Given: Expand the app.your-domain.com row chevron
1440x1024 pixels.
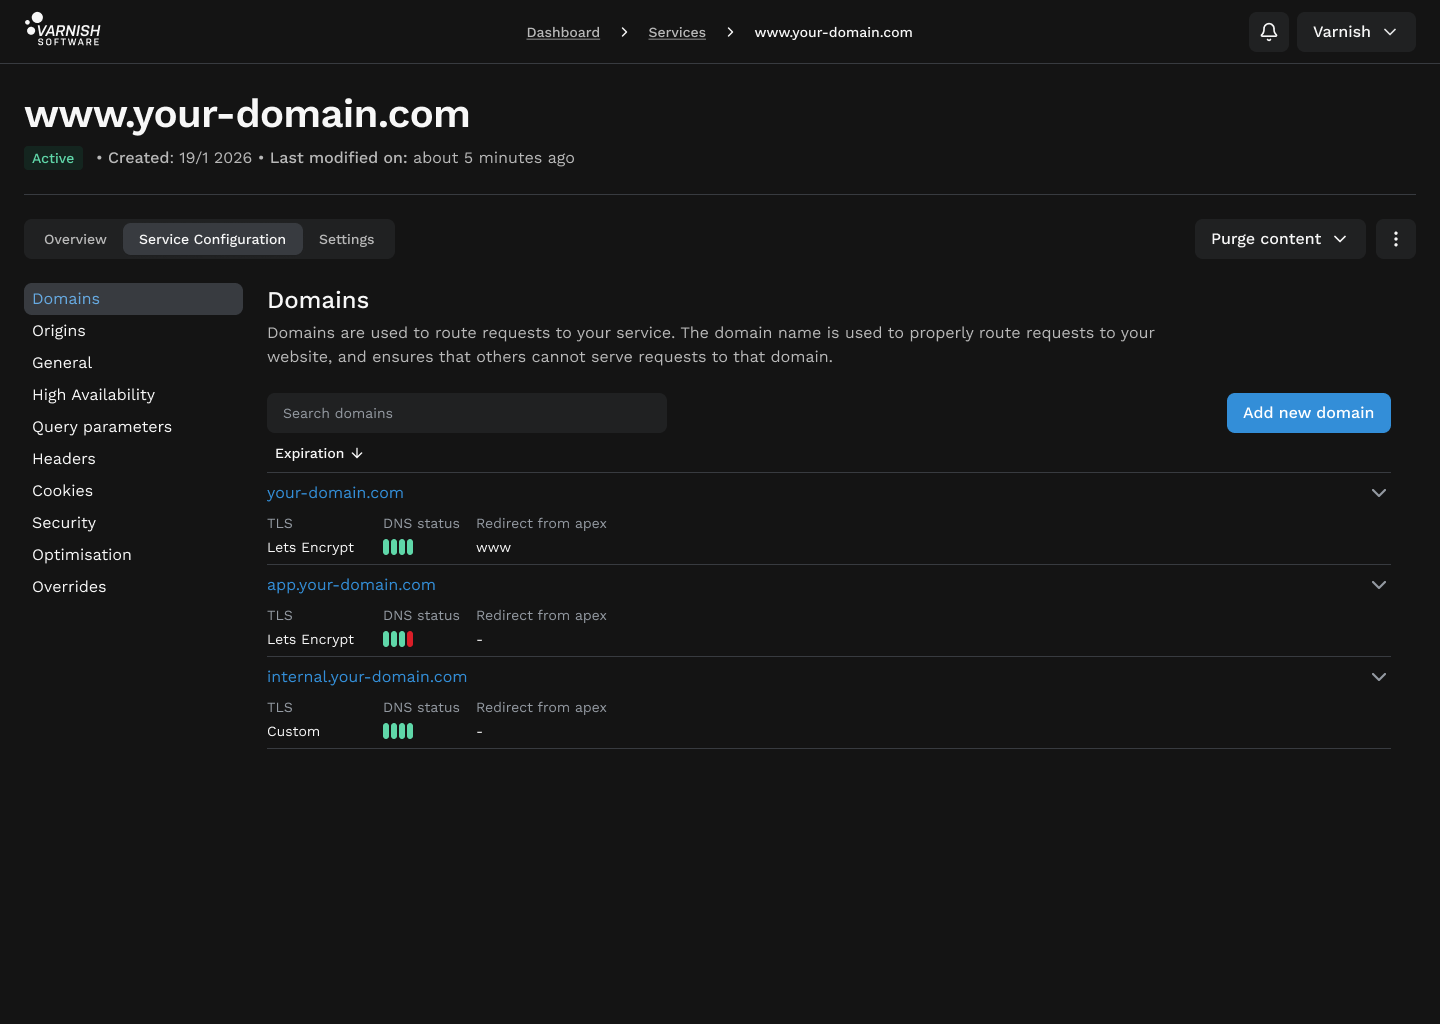Looking at the screenshot, I should 1378,585.
